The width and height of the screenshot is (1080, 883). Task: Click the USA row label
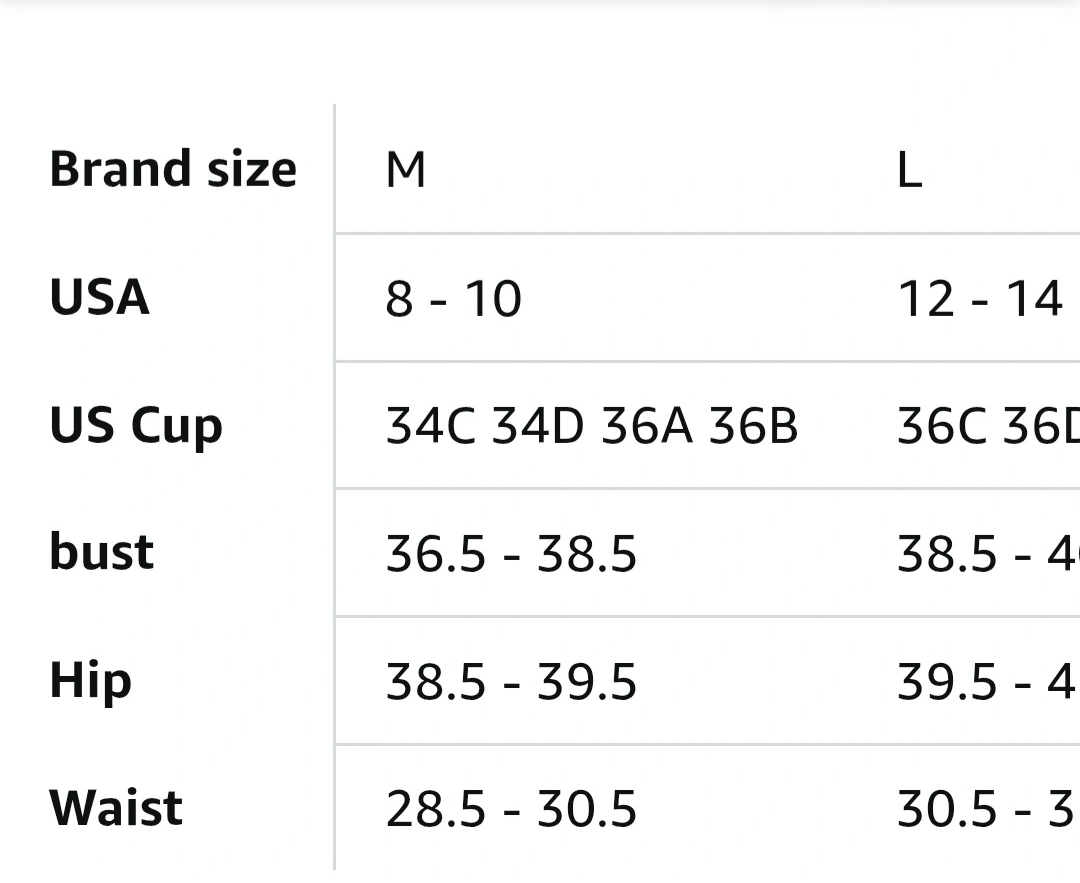pyautogui.click(x=99, y=298)
